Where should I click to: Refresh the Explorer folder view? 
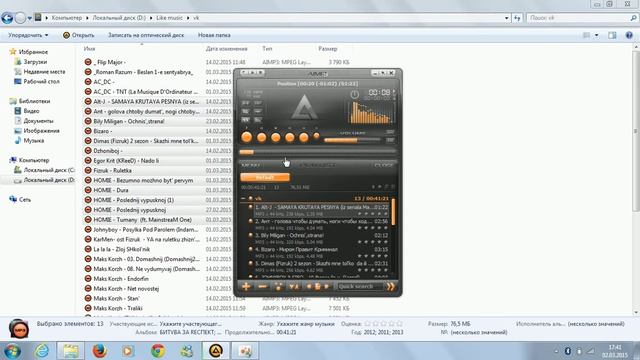(517, 18)
